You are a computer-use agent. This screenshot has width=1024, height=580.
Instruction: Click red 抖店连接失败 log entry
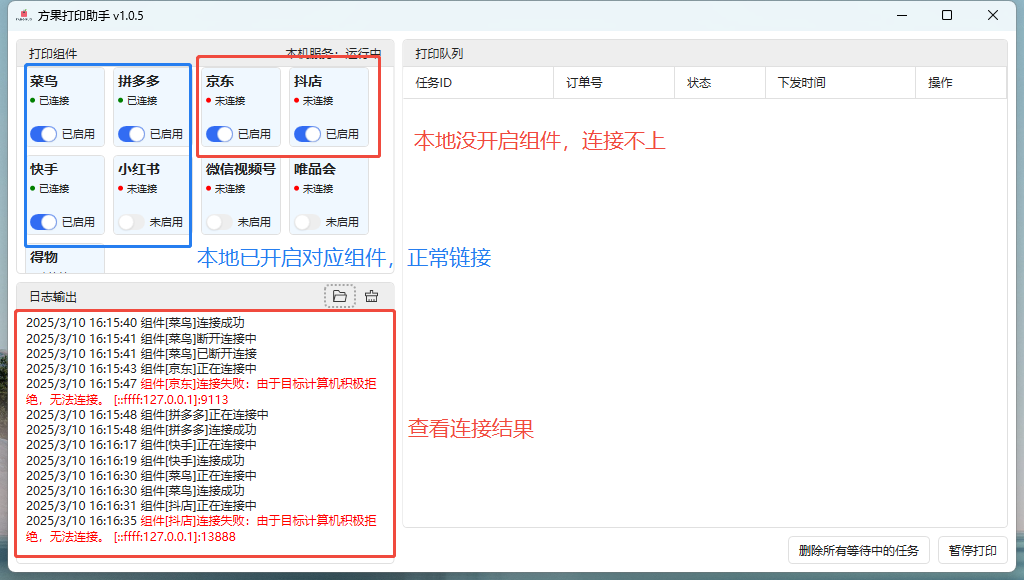[201, 528]
